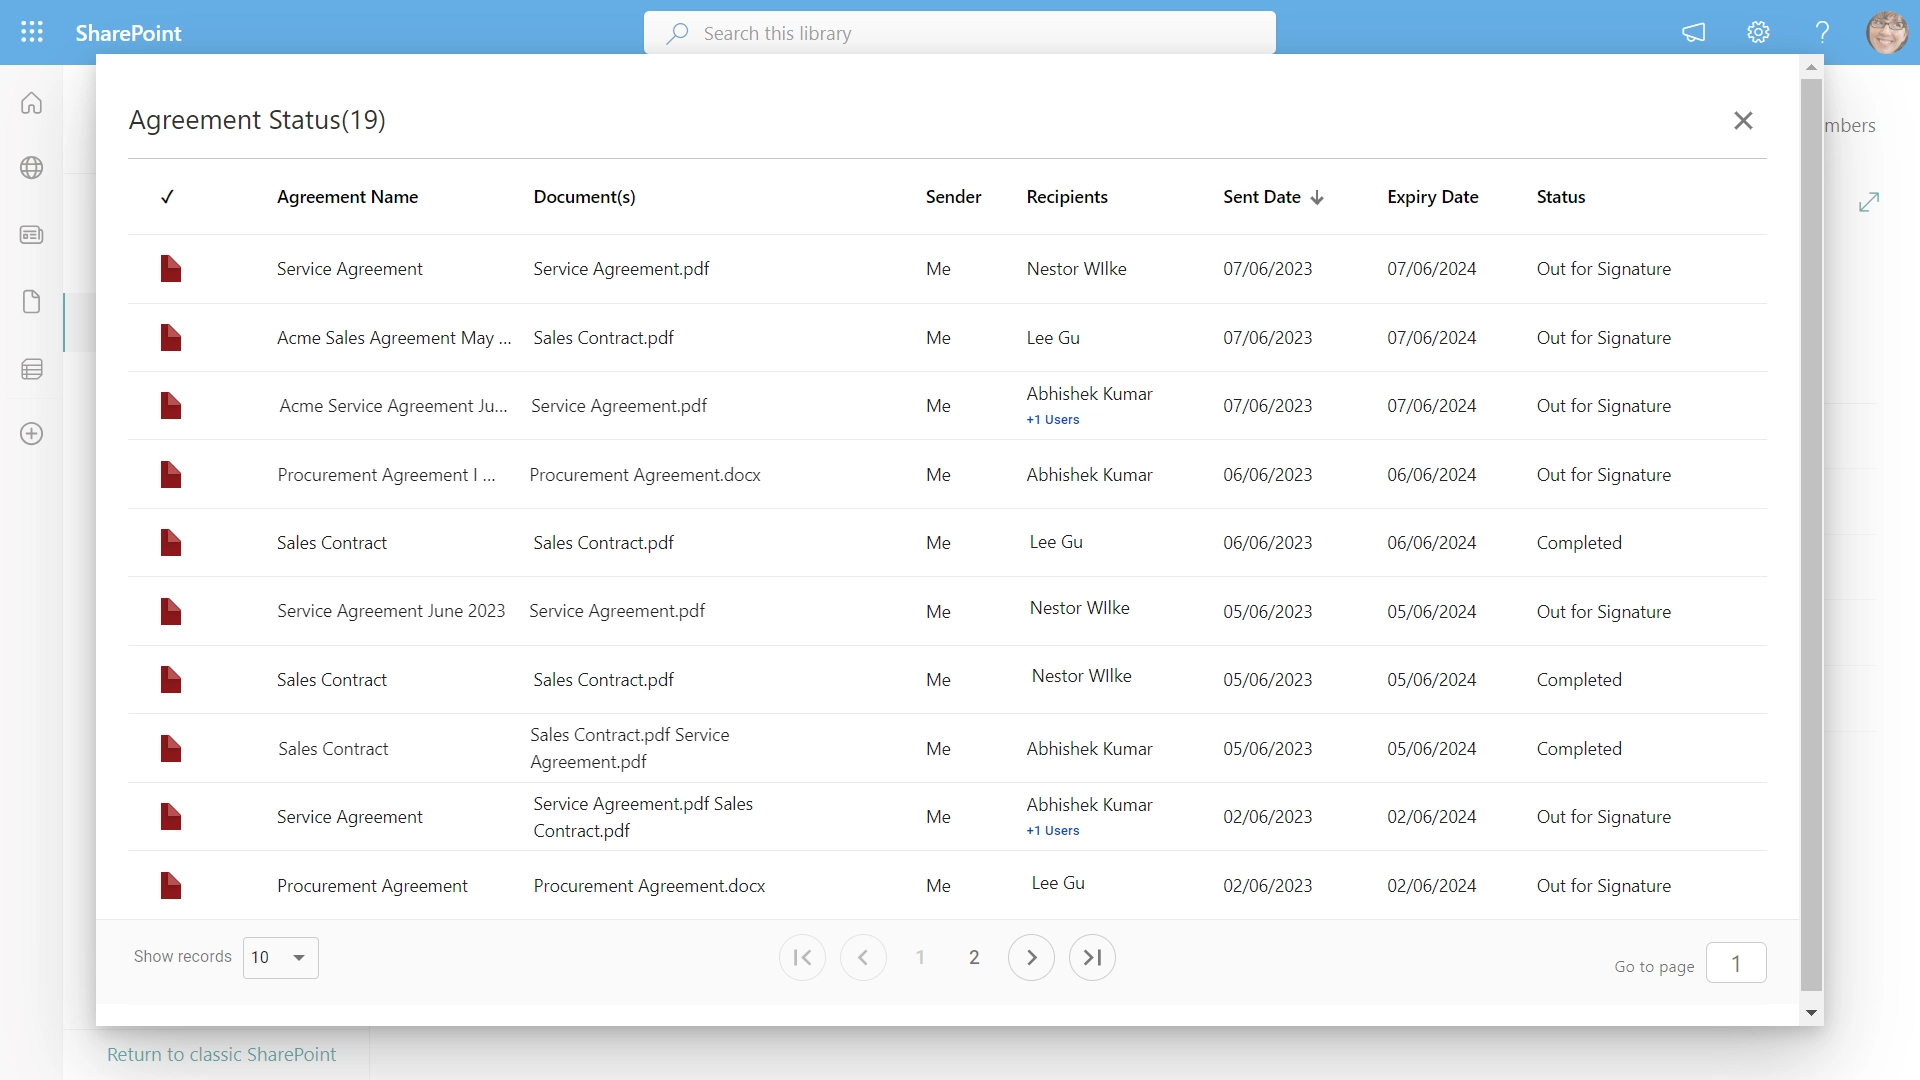Viewport: 1920px width, 1080px height.
Task: Show +1 Users for 02/06/2023 Service Agreement row
Action: tap(1053, 831)
